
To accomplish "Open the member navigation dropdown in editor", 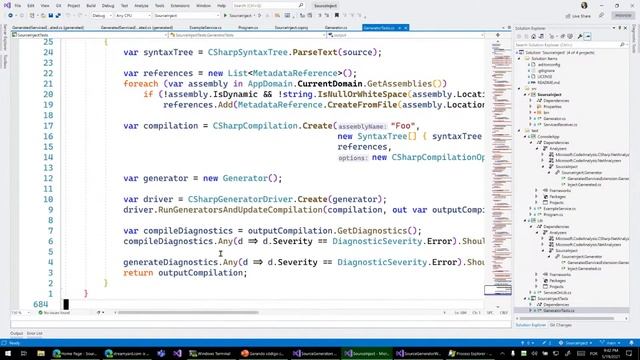I will pyautogui.click(x=406, y=36).
